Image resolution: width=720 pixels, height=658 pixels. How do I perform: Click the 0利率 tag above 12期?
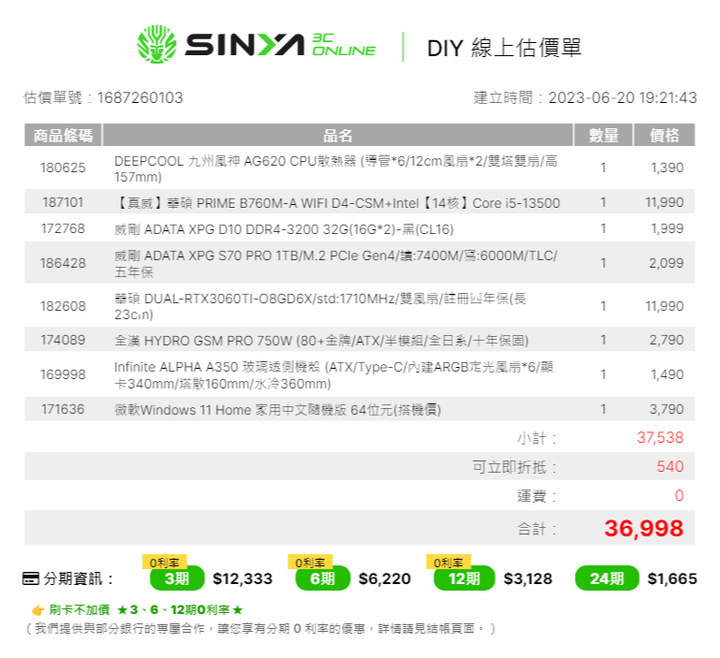(x=449, y=562)
